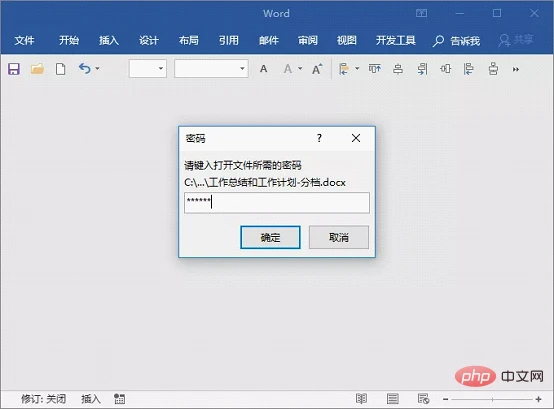Create a new blank document icon
The height and width of the screenshot is (409, 554).
[x=60, y=69]
